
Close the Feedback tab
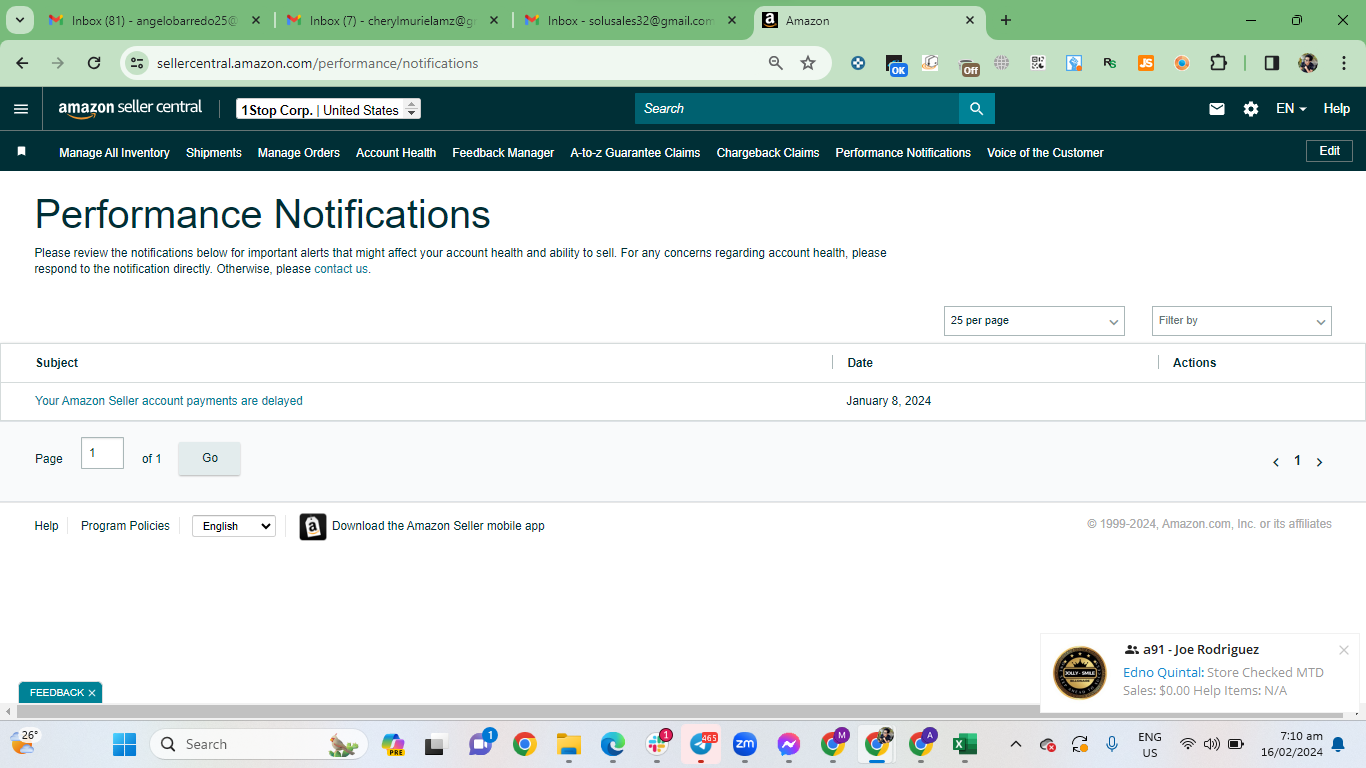click(x=92, y=693)
